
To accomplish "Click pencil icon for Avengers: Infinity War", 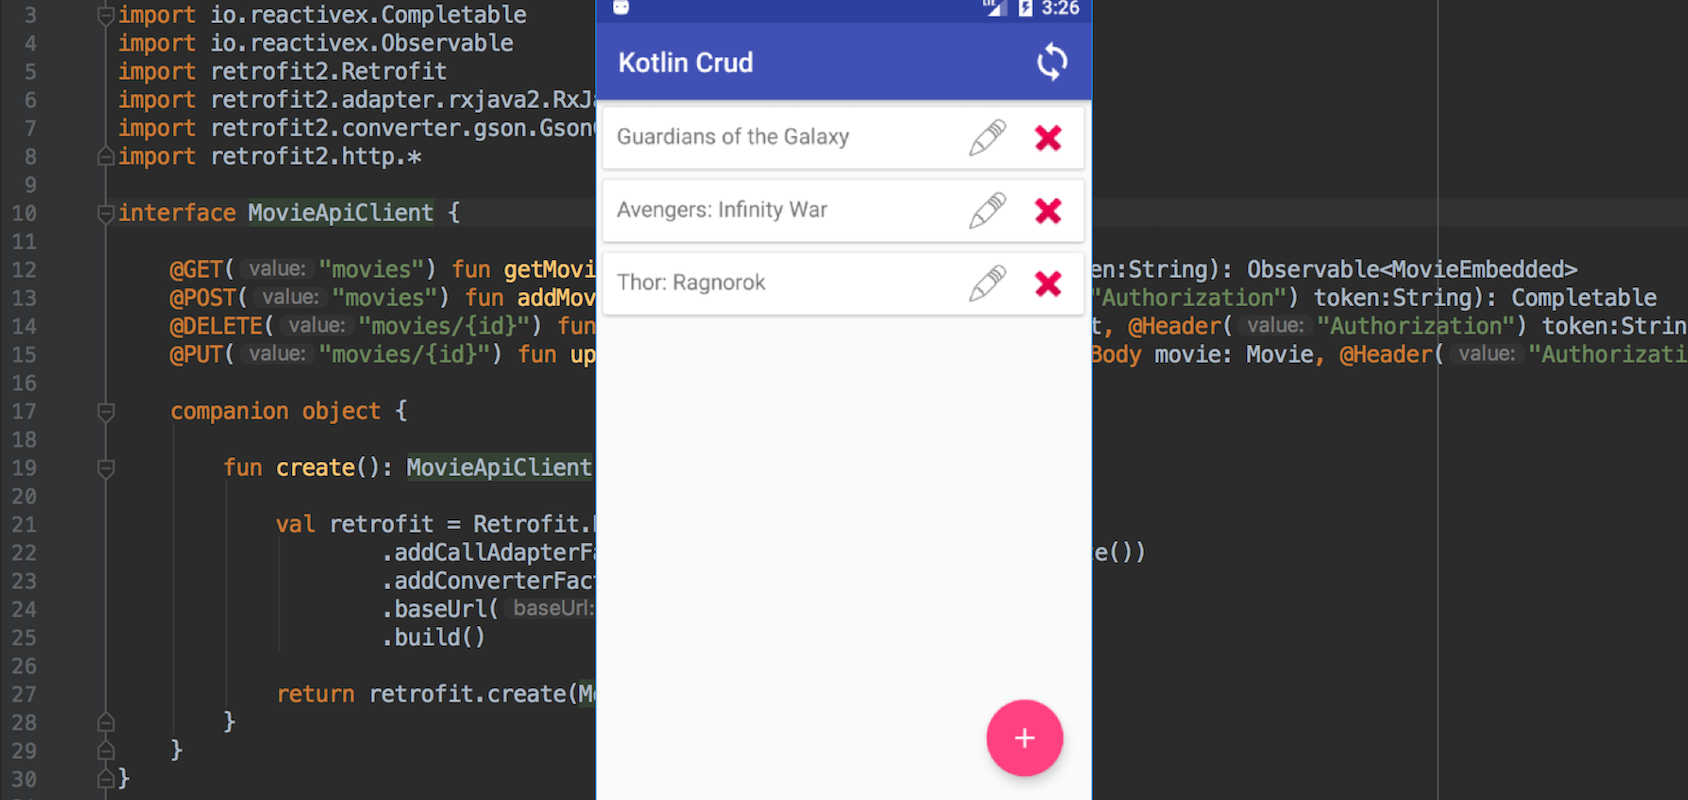I will (x=987, y=211).
